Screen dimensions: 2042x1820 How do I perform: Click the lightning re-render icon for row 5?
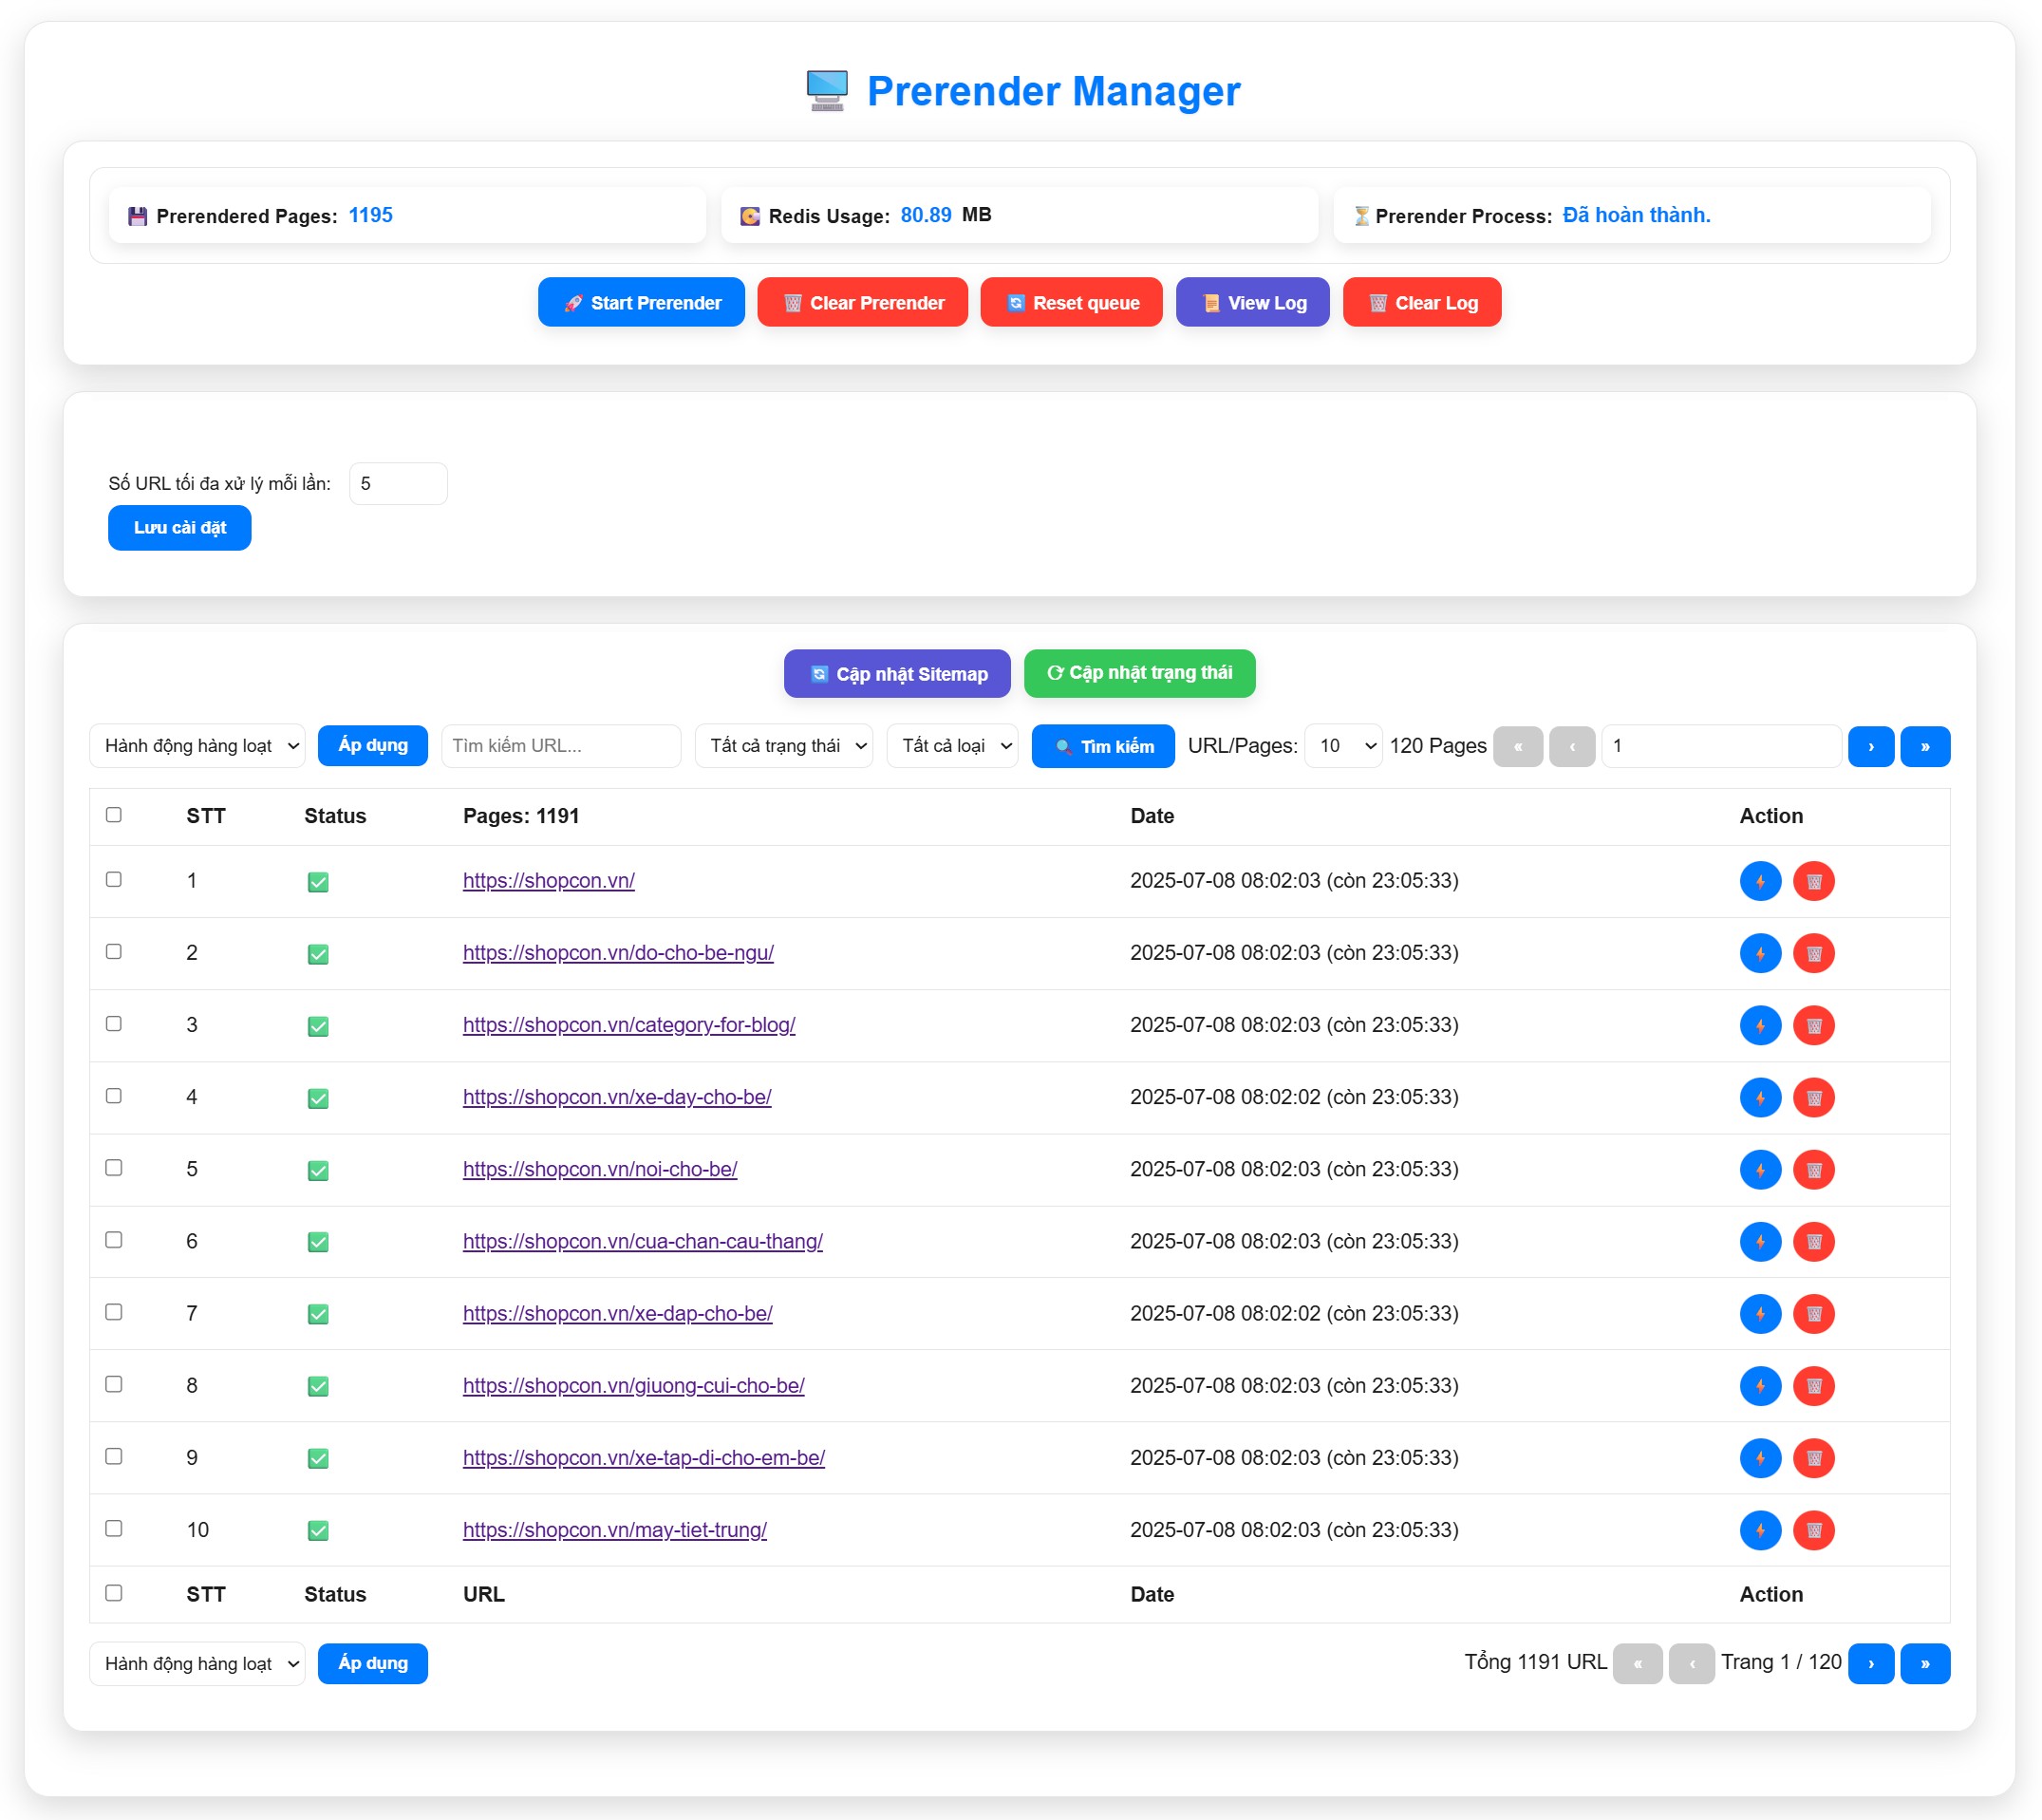1760,1169
